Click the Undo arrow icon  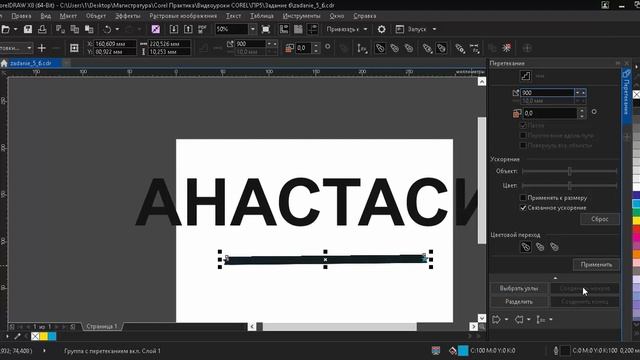point(107,29)
